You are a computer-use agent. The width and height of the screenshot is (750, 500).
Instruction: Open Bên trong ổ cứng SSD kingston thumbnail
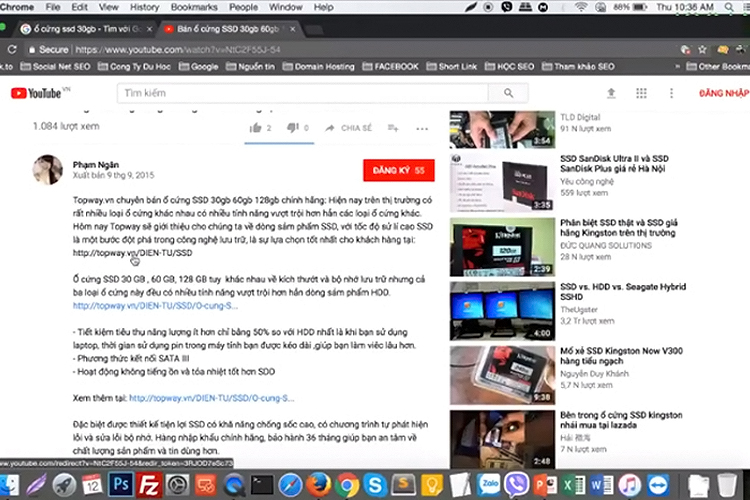[502, 439]
